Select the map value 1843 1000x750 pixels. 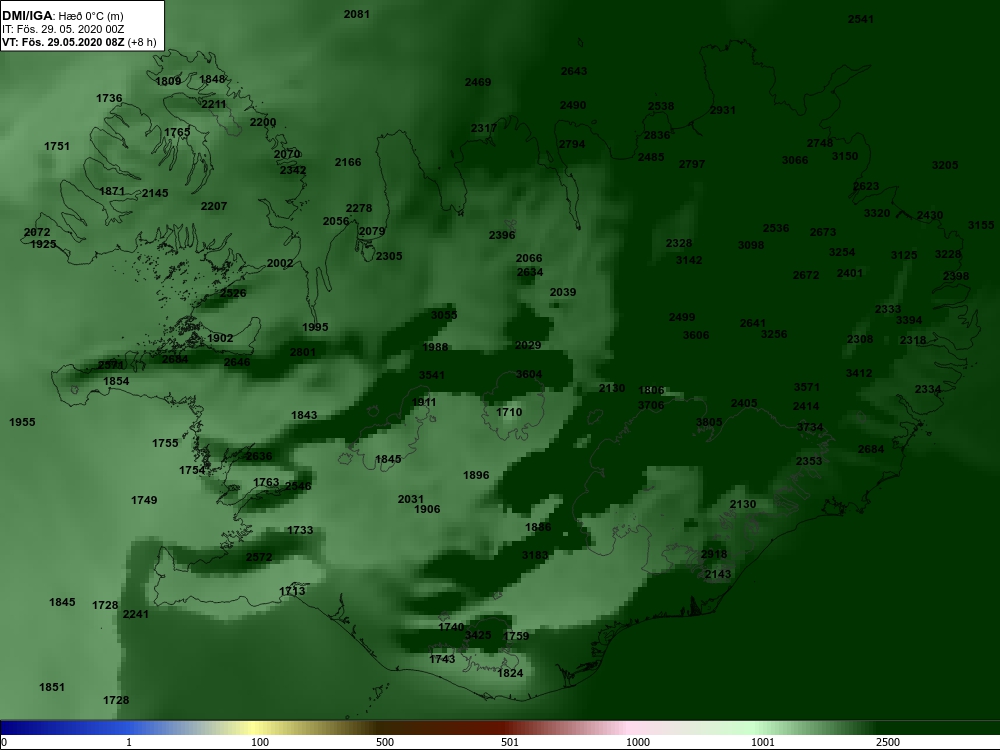coord(304,416)
